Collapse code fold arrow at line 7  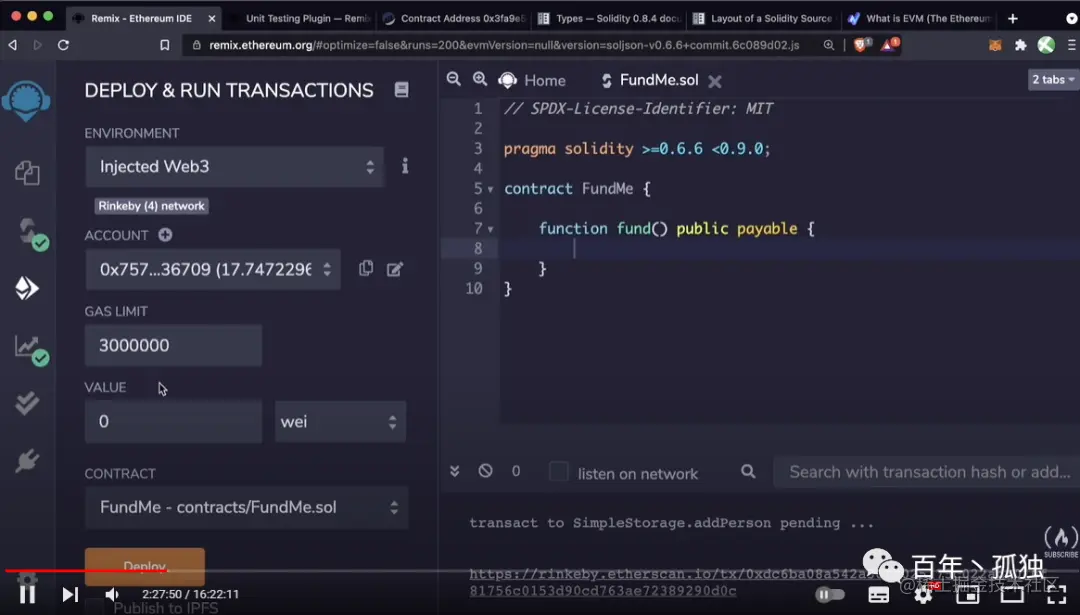pos(490,229)
